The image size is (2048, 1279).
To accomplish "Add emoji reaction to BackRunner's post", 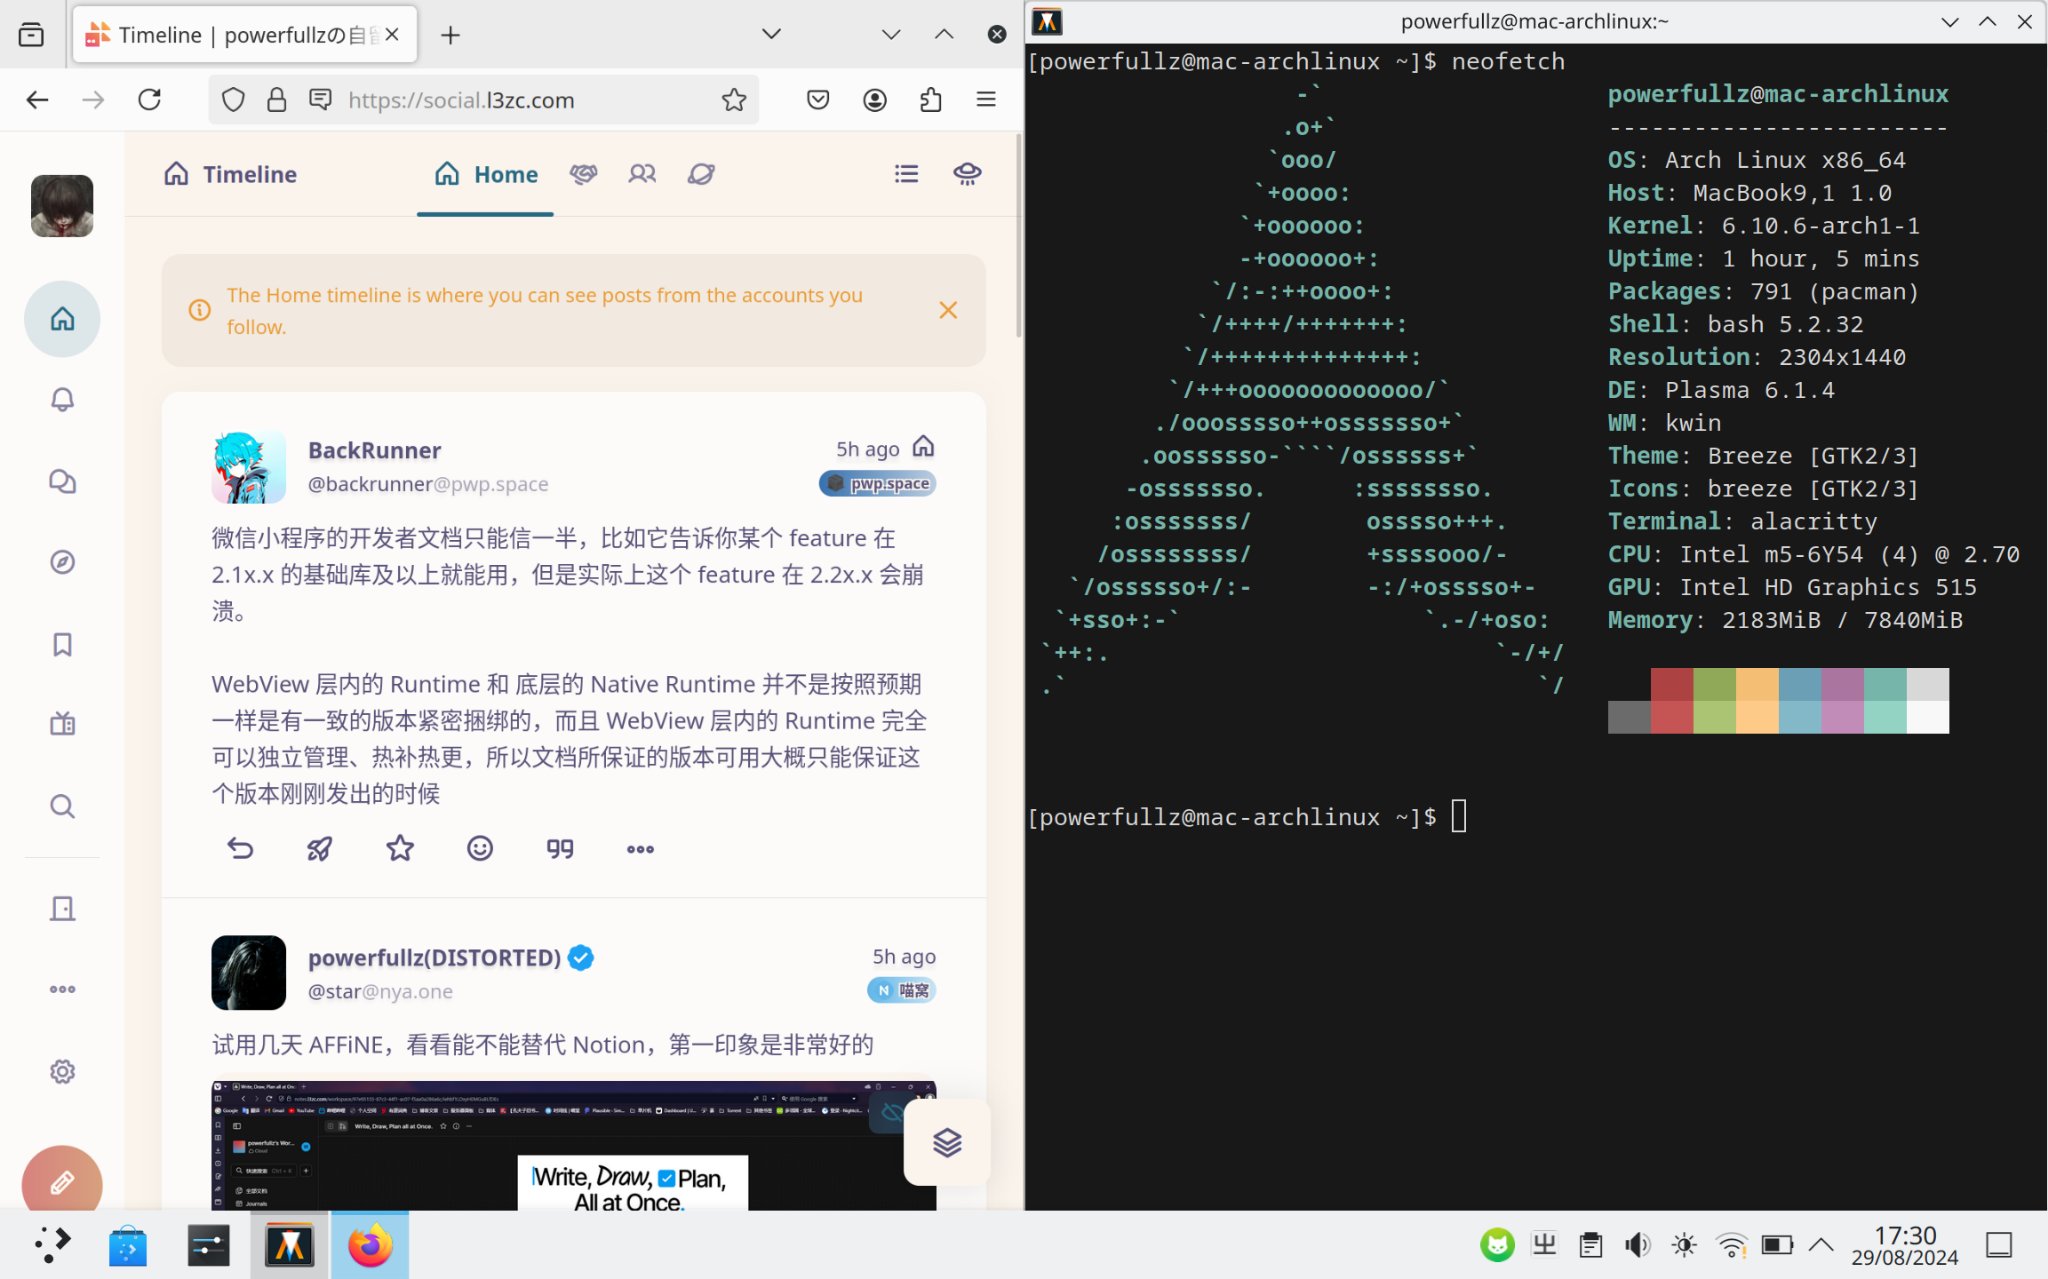I will pos(480,849).
